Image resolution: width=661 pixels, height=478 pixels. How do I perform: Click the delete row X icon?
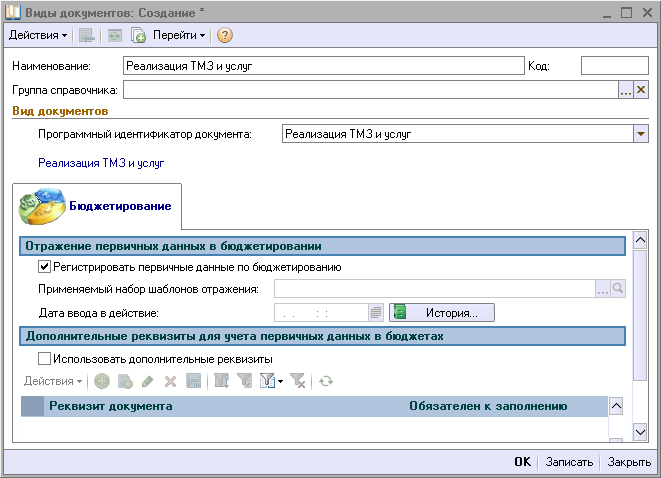[x=170, y=381]
